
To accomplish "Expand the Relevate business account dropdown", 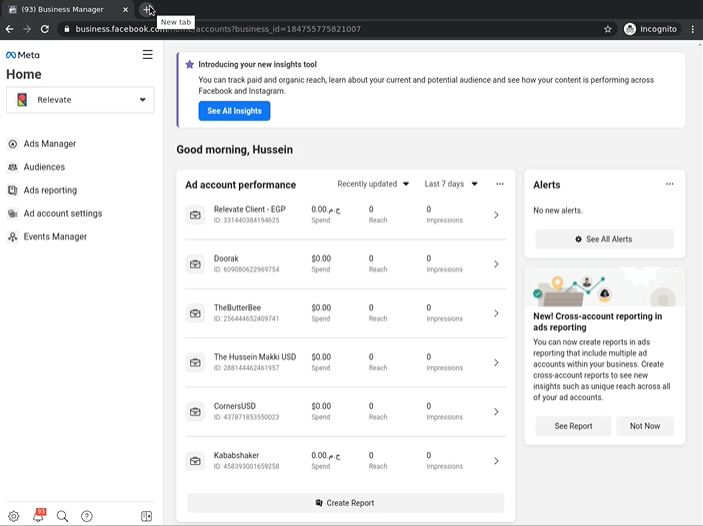I will pyautogui.click(x=80, y=100).
